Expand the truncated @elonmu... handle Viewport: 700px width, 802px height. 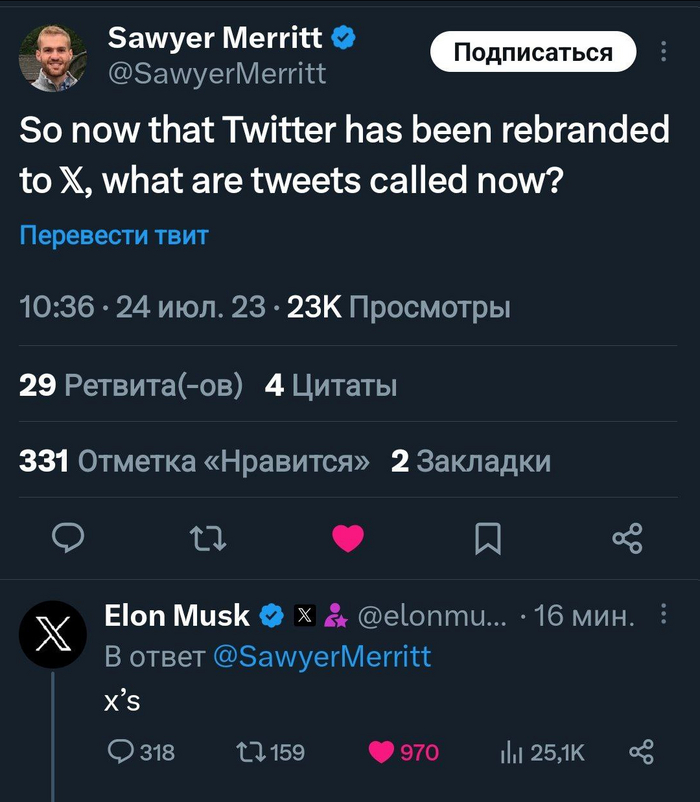click(406, 617)
